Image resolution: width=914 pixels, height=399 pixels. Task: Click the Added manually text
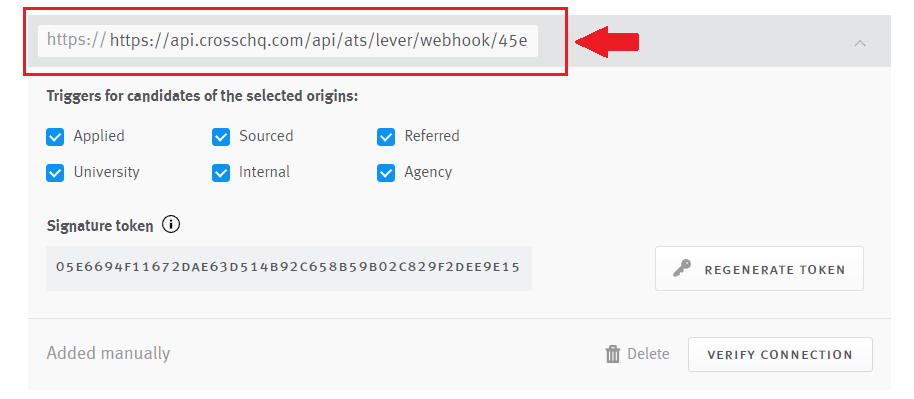(x=108, y=354)
